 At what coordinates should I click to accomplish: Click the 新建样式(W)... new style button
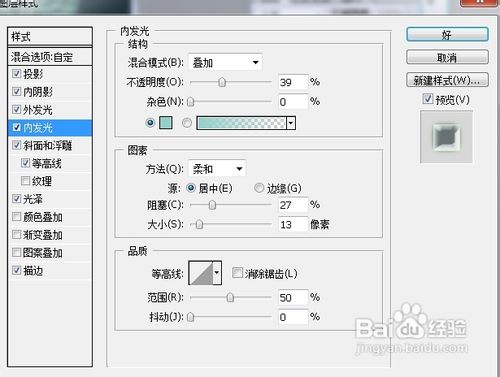click(x=447, y=80)
